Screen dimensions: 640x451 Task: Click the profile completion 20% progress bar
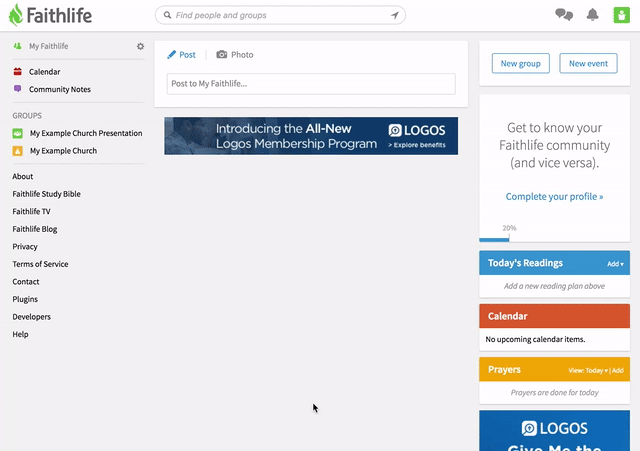(x=494, y=240)
